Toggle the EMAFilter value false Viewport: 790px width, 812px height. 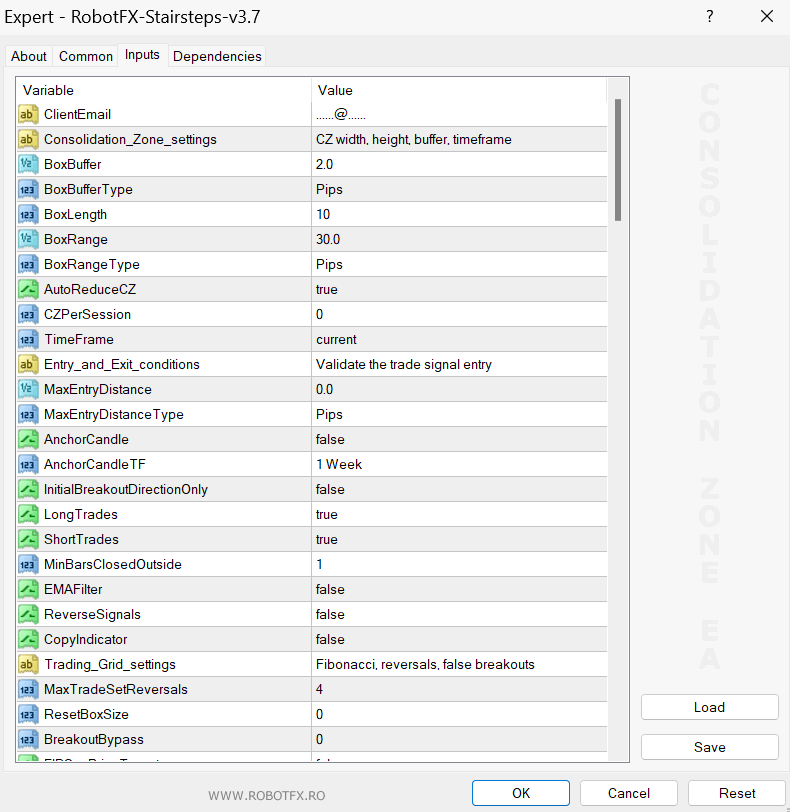click(459, 589)
